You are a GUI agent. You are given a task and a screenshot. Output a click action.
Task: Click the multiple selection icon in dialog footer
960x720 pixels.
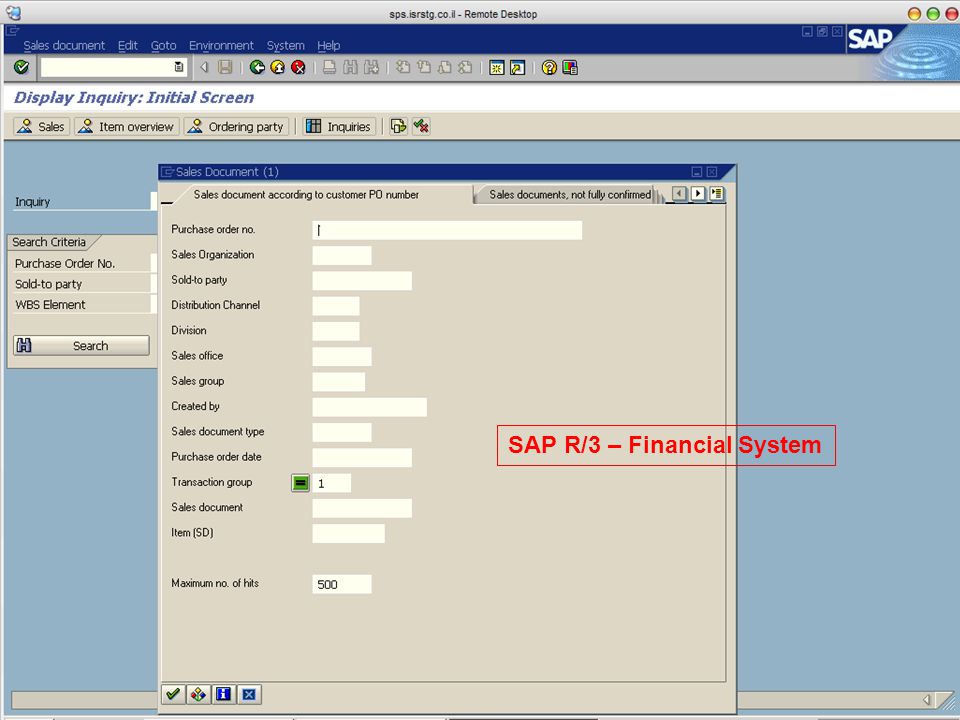pyautogui.click(x=198, y=694)
